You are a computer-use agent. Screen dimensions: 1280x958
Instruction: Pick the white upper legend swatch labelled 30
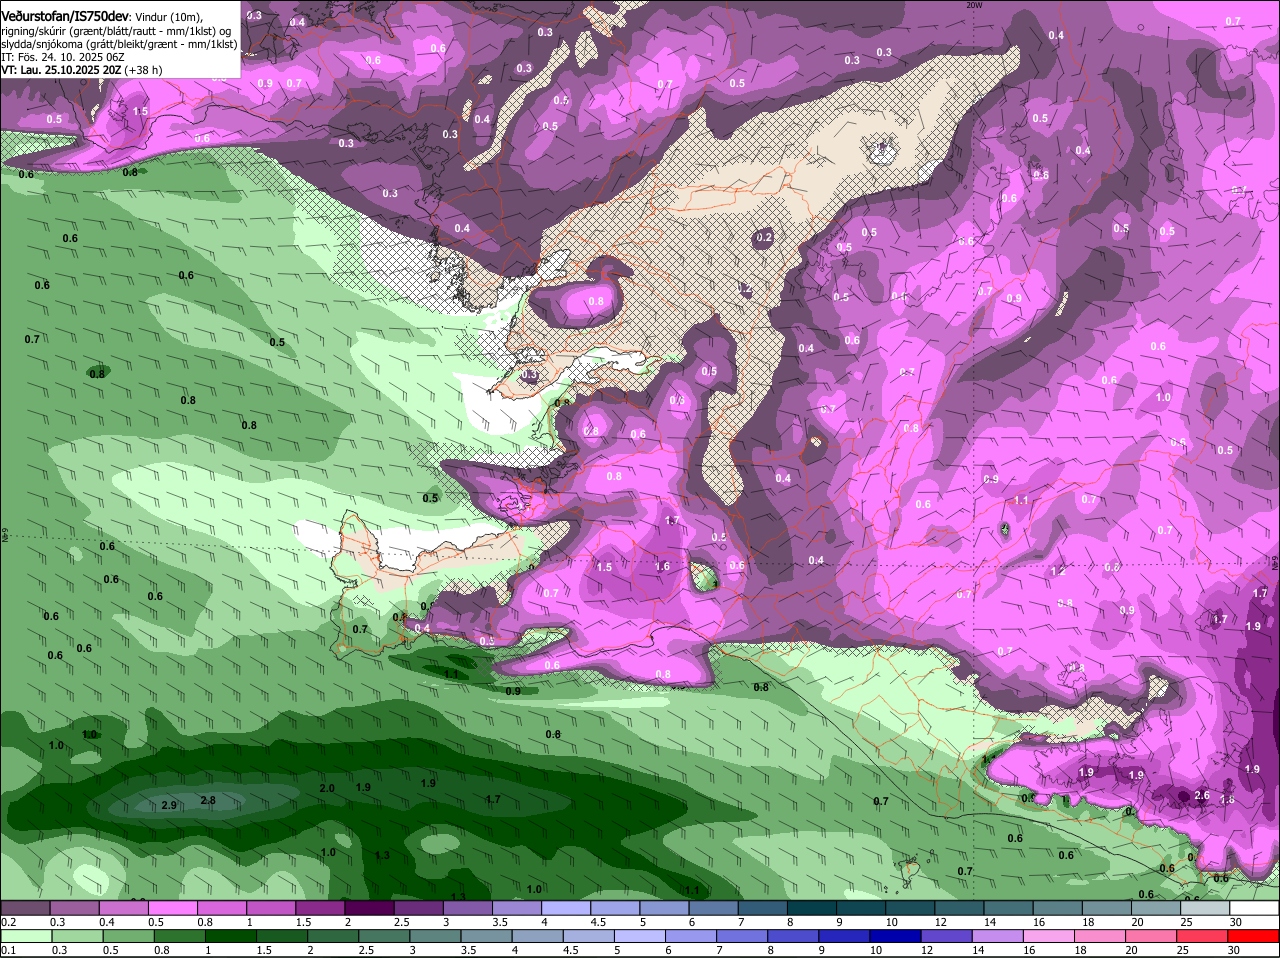point(1255,908)
